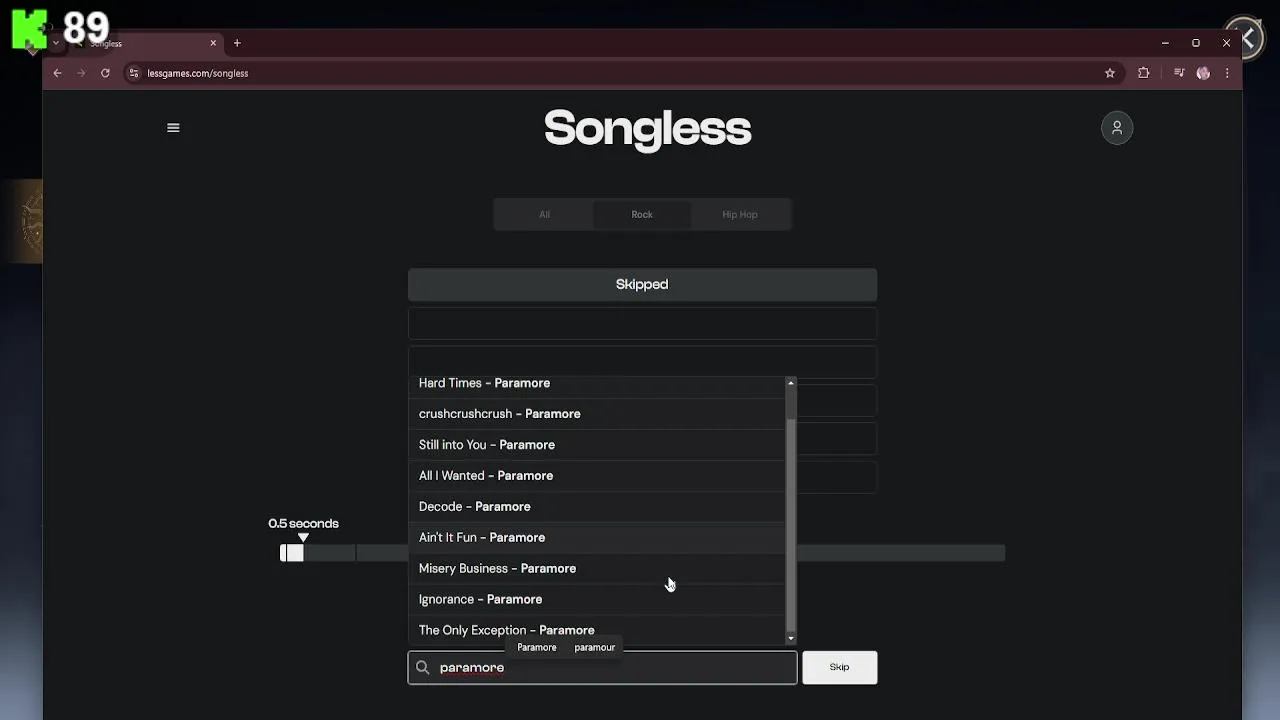Switch to the Songless browser tab

145,43
